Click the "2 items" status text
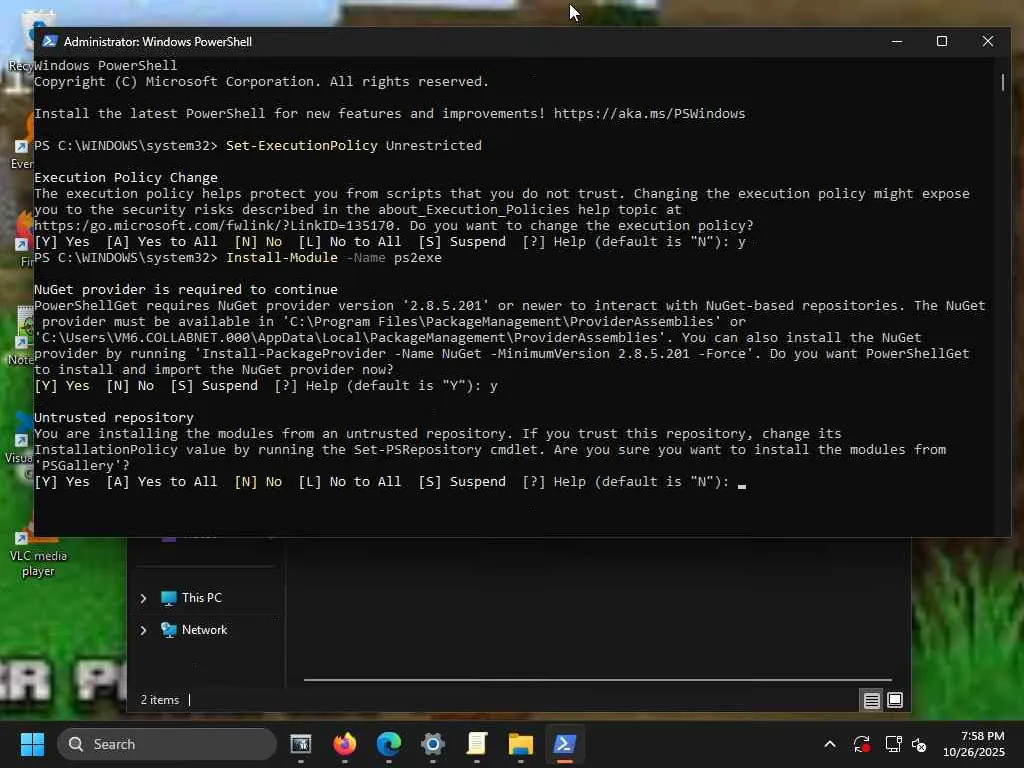 click(x=160, y=700)
